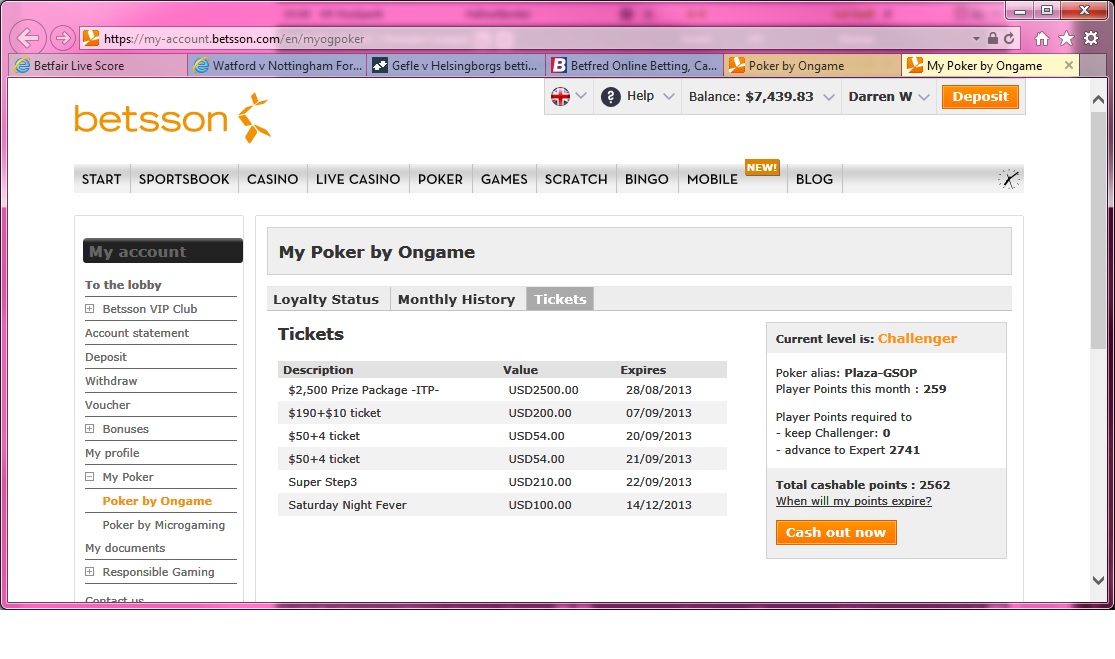Open the browser Tools gear icon

coord(1091,38)
